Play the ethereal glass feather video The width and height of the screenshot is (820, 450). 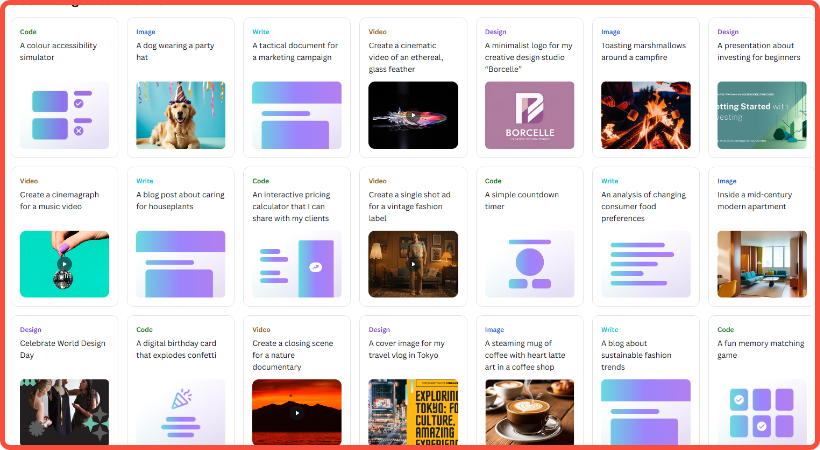point(413,115)
